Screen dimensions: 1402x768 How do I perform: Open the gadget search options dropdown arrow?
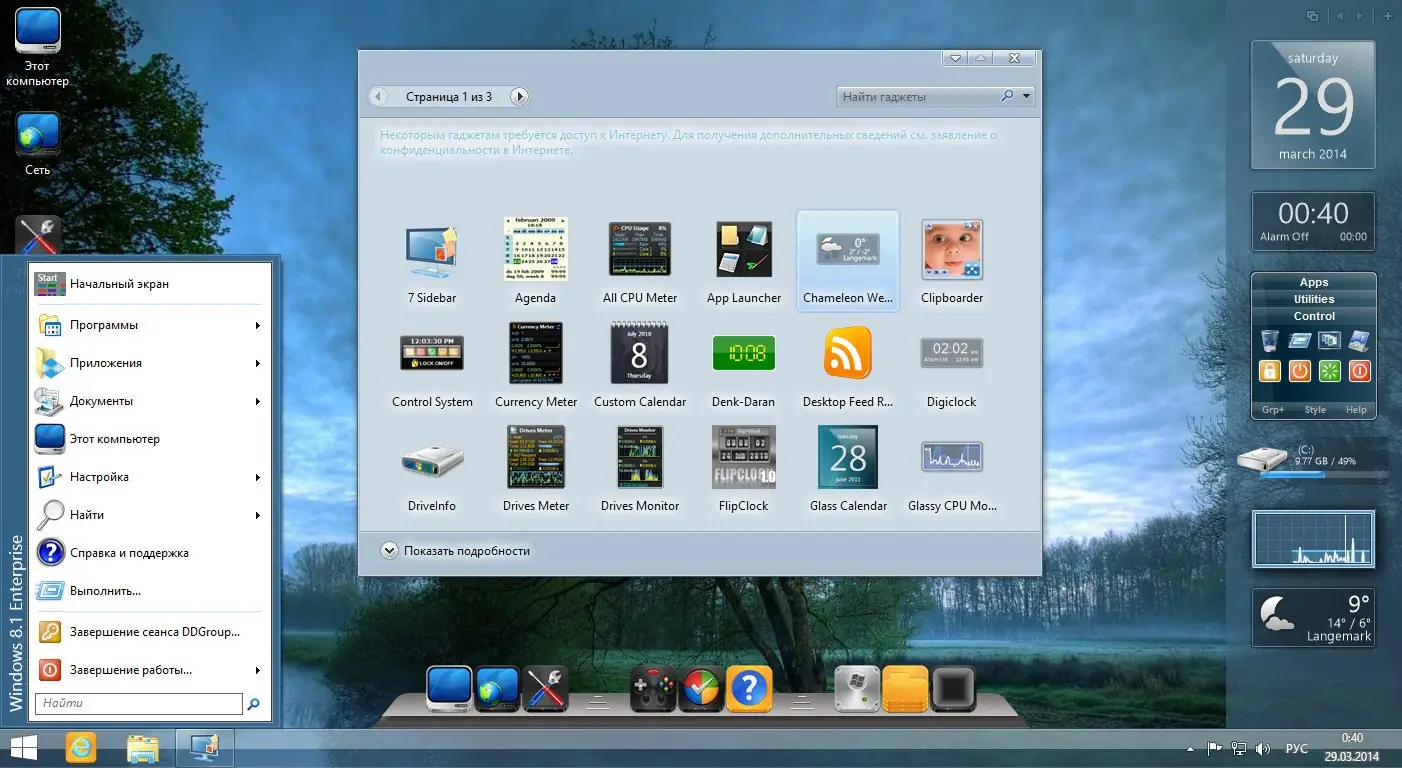[x=1026, y=97]
